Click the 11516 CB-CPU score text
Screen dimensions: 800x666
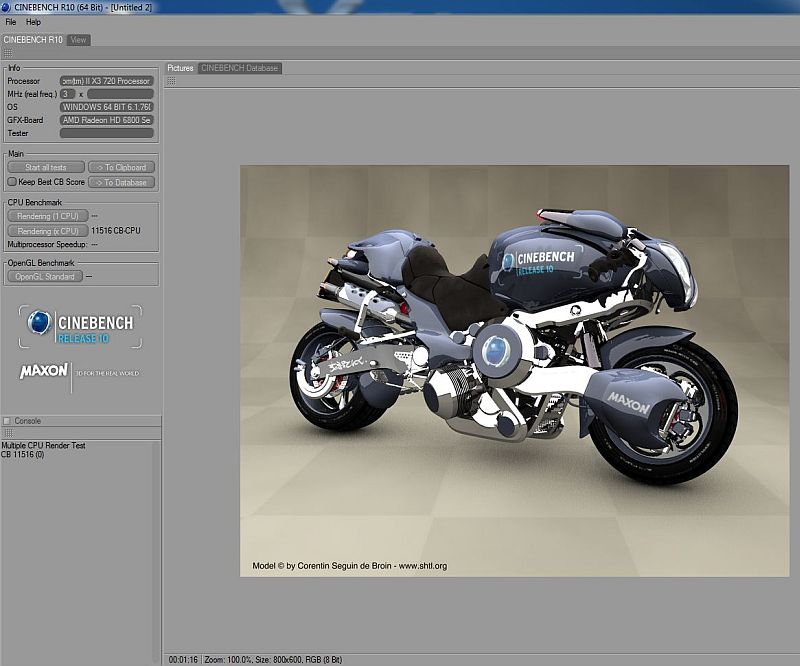116,231
